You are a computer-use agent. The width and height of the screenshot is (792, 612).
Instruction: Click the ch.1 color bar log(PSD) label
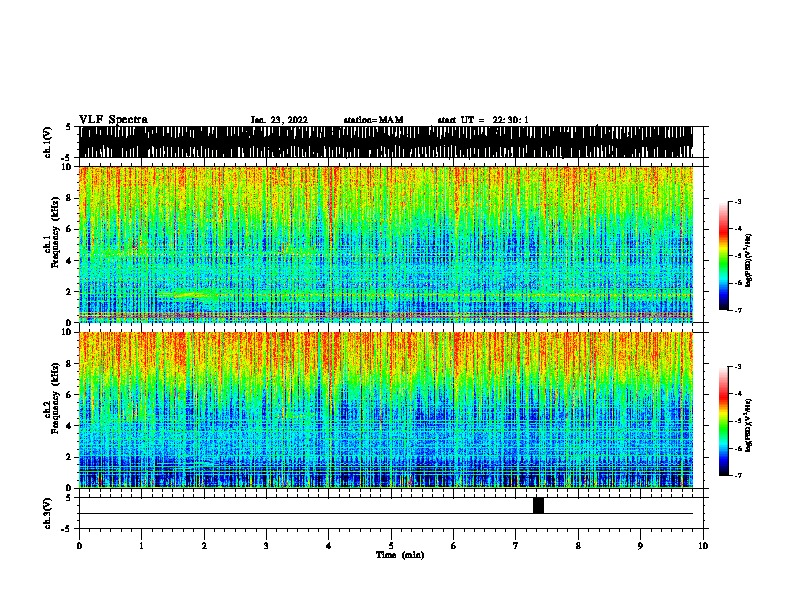(x=749, y=261)
